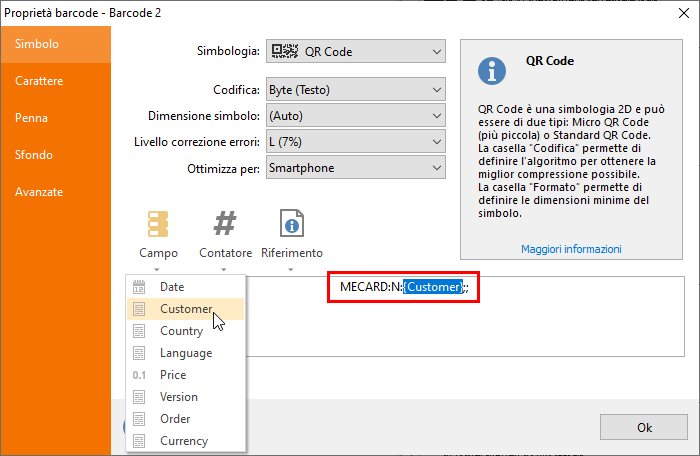This screenshot has height=456, width=700.
Task: Click the Contatore hash icon
Action: 225,224
